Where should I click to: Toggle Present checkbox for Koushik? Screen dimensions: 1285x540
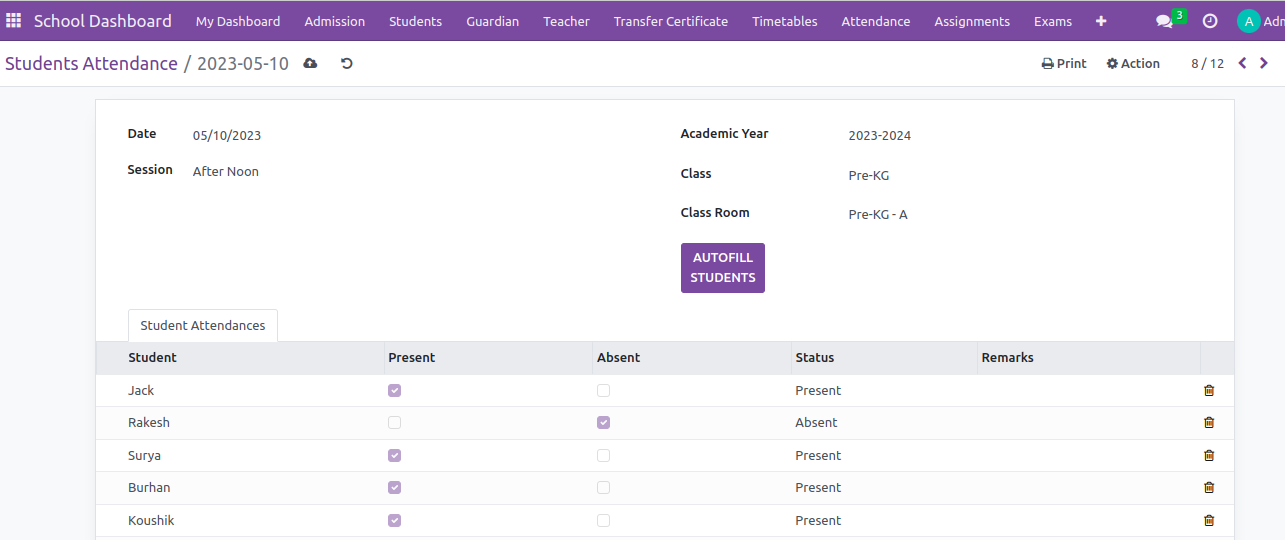point(394,521)
